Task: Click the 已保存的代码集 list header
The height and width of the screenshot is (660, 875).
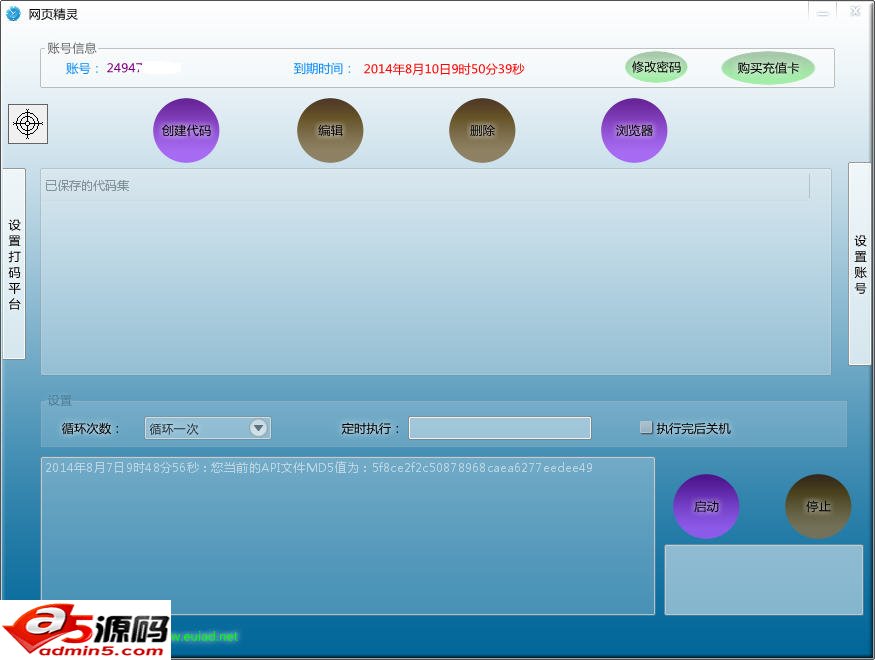Action: [427, 186]
